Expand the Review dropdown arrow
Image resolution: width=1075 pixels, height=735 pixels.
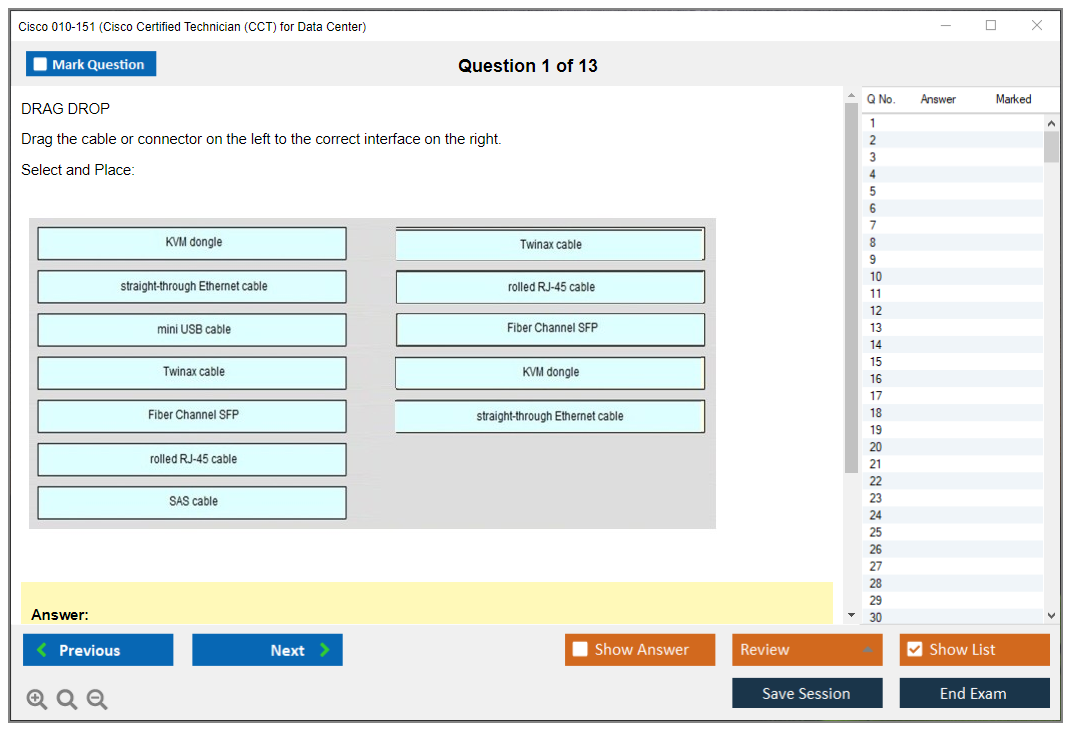[x=867, y=650]
